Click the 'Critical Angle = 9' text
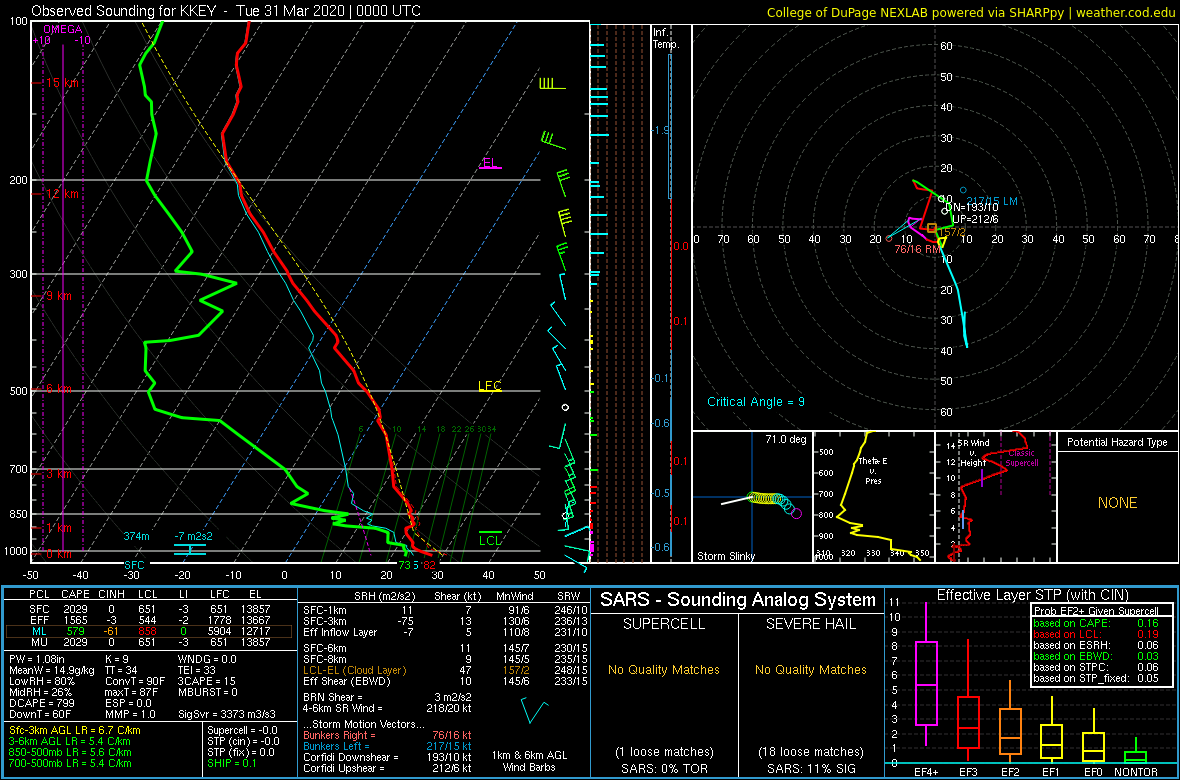1180x780 pixels. [x=756, y=402]
